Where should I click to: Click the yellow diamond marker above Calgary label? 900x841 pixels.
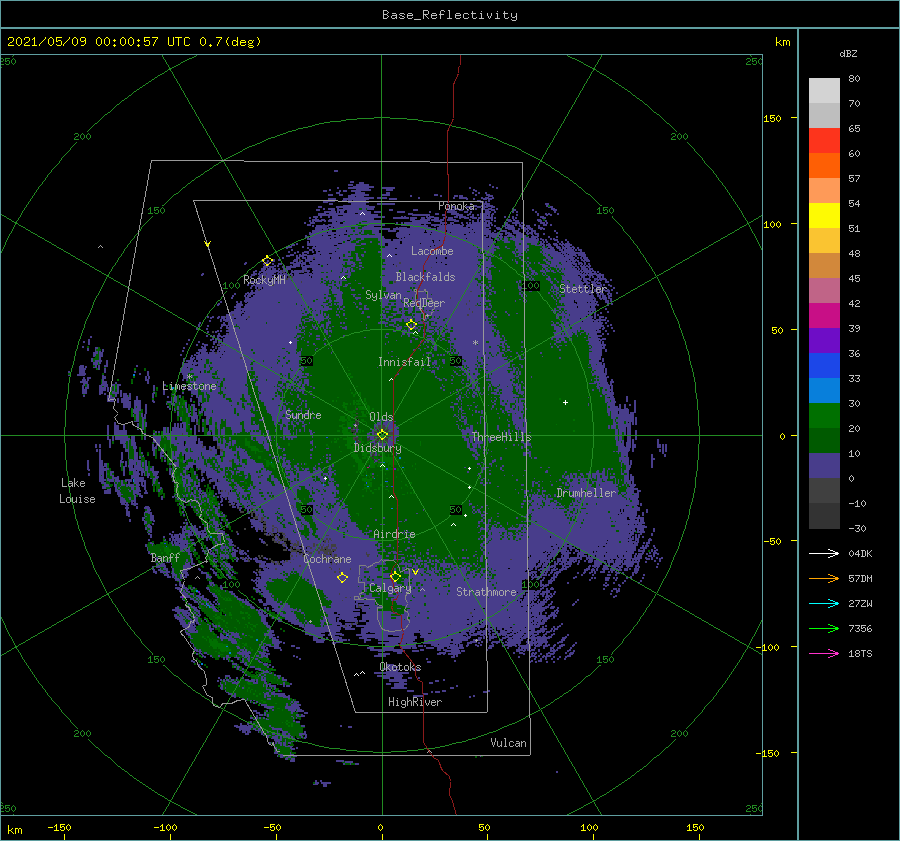coord(395,576)
